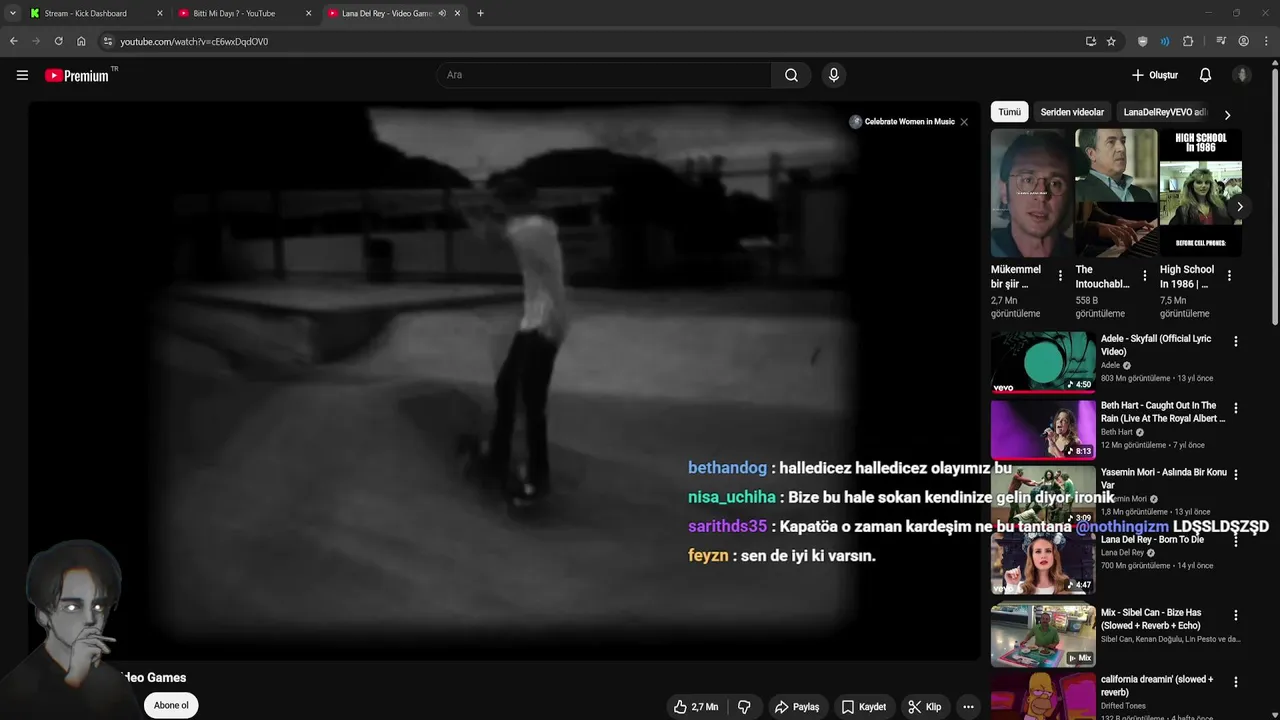Dislike the video with thumbs-down

click(744, 706)
